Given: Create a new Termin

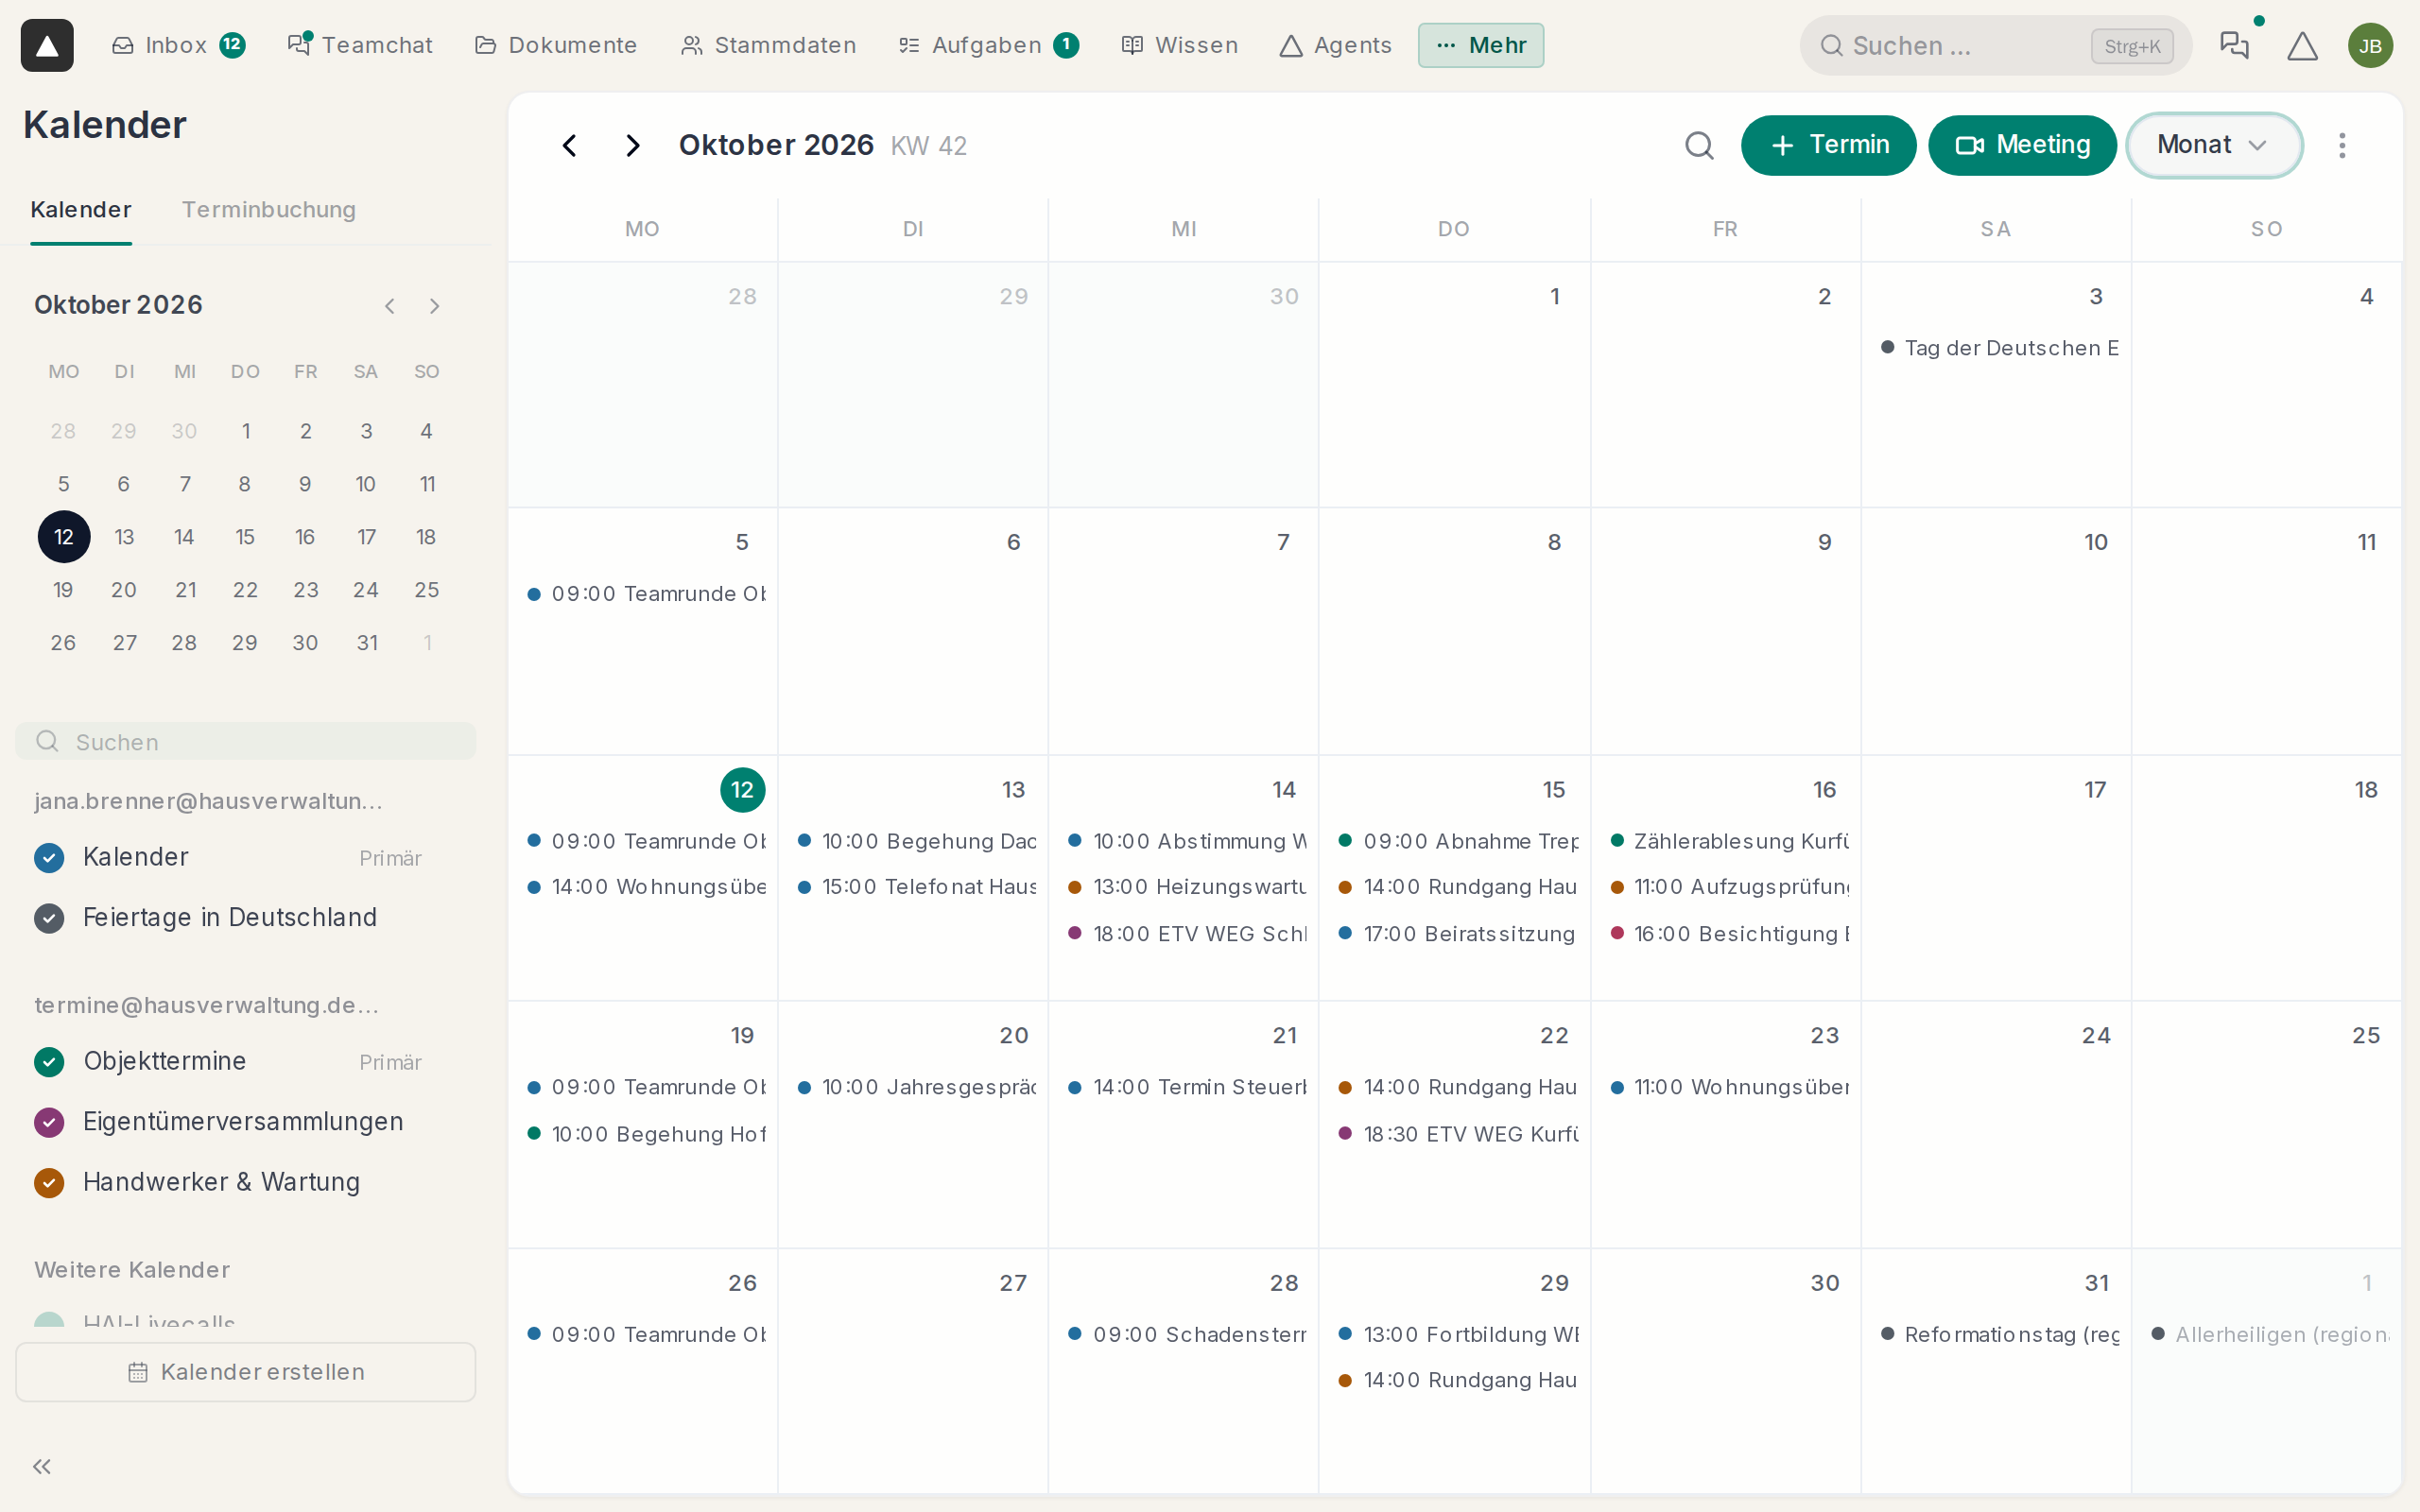Looking at the screenshot, I should tap(1828, 145).
